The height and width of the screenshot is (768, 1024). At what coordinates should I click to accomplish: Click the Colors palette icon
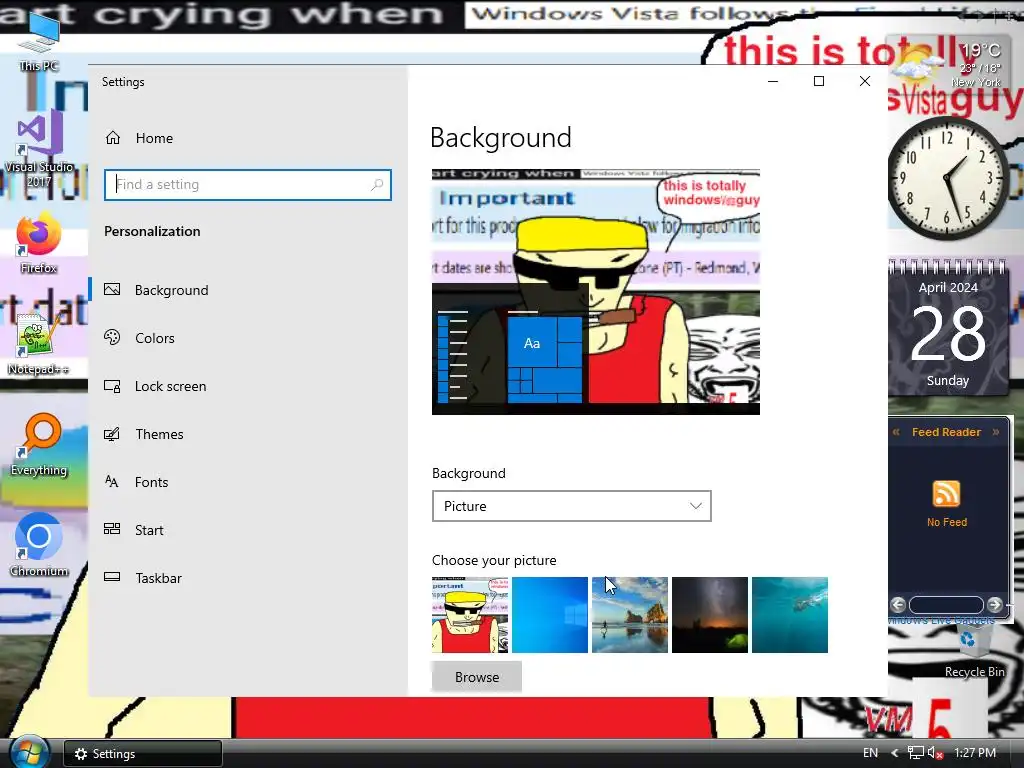pos(112,338)
